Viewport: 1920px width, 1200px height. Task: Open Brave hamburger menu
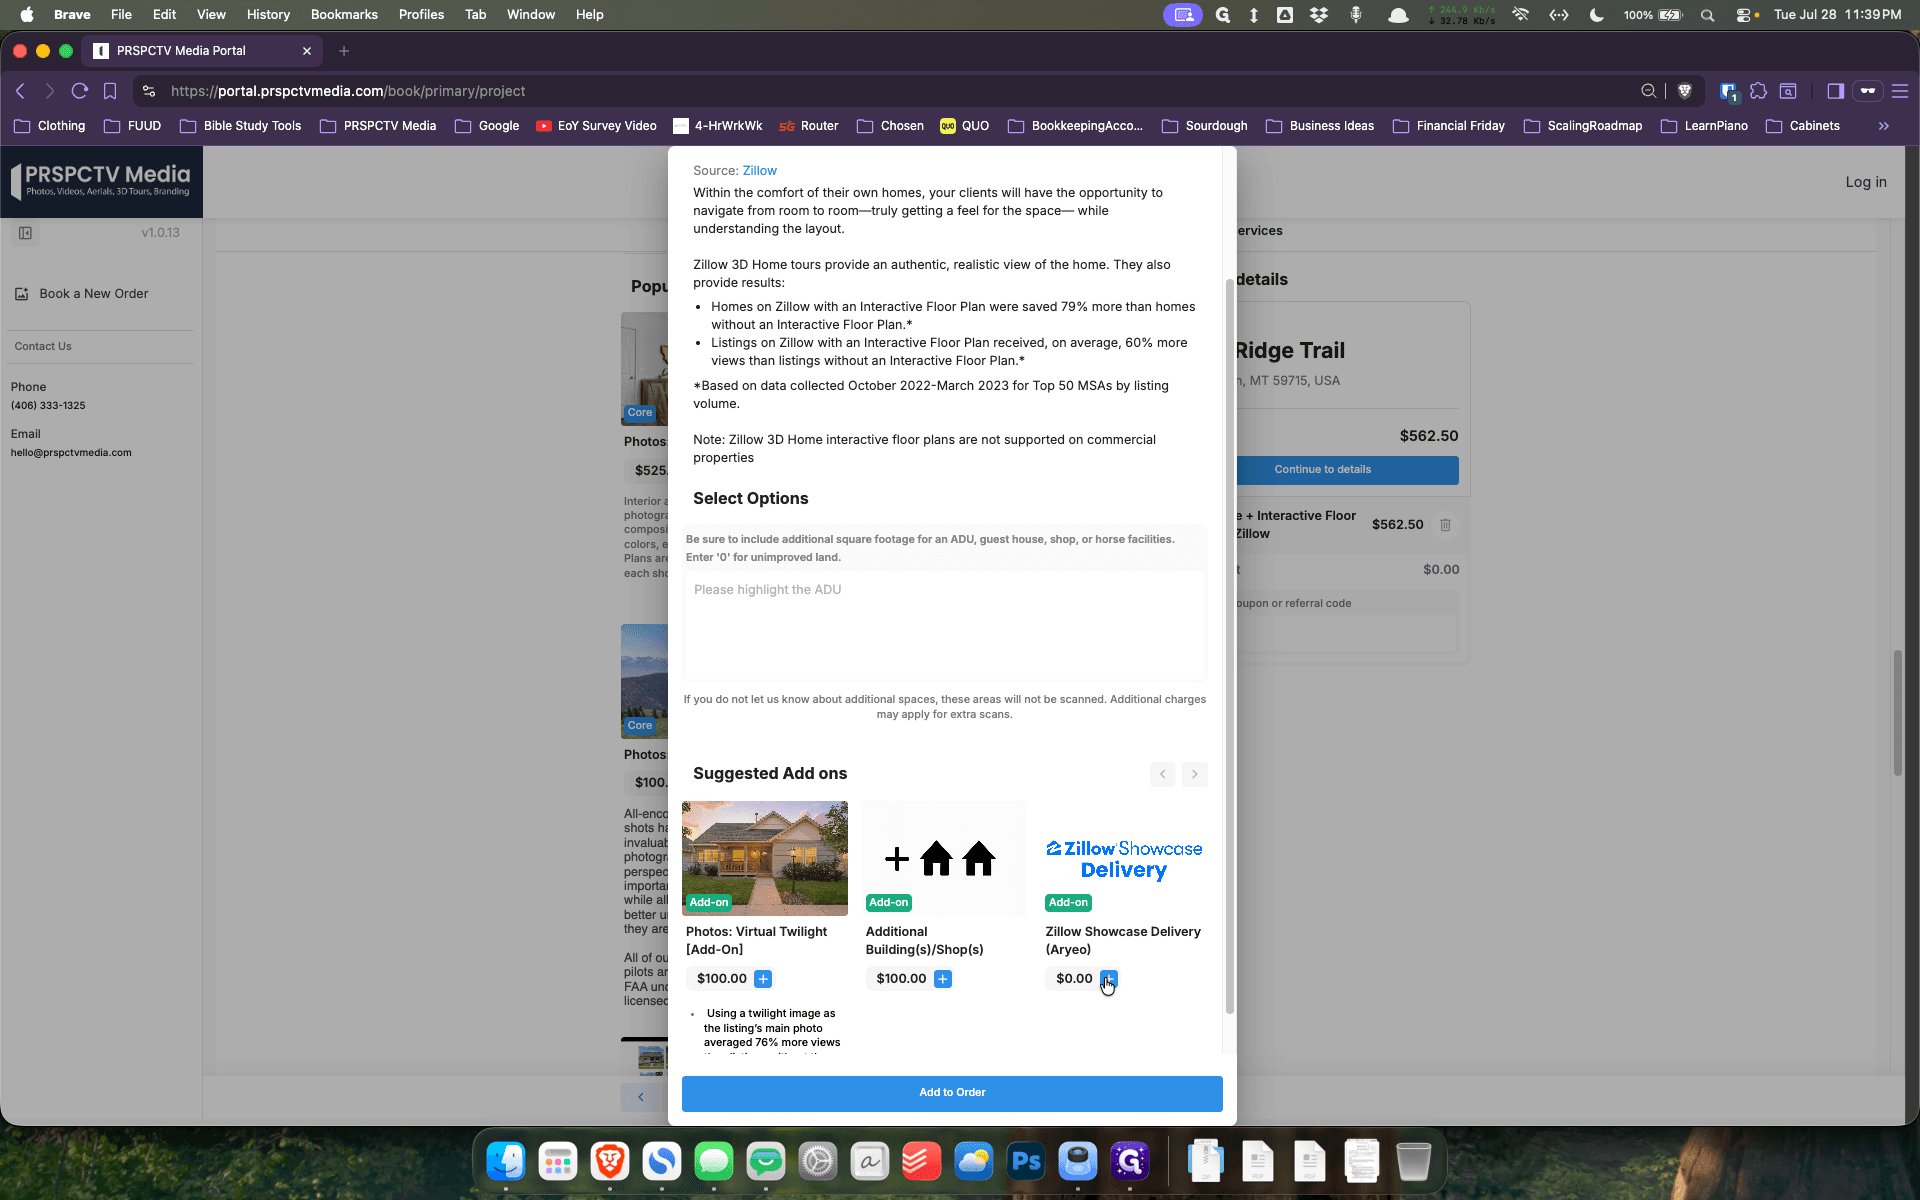(1900, 91)
